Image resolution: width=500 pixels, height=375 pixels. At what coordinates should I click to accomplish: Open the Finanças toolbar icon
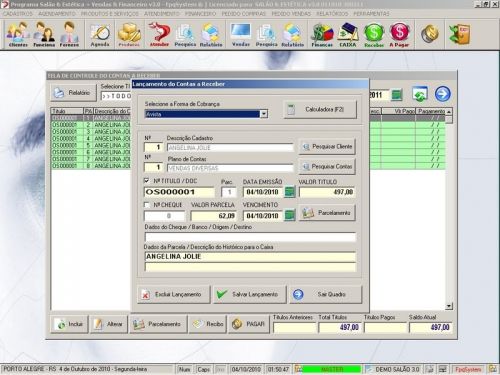coord(322,34)
